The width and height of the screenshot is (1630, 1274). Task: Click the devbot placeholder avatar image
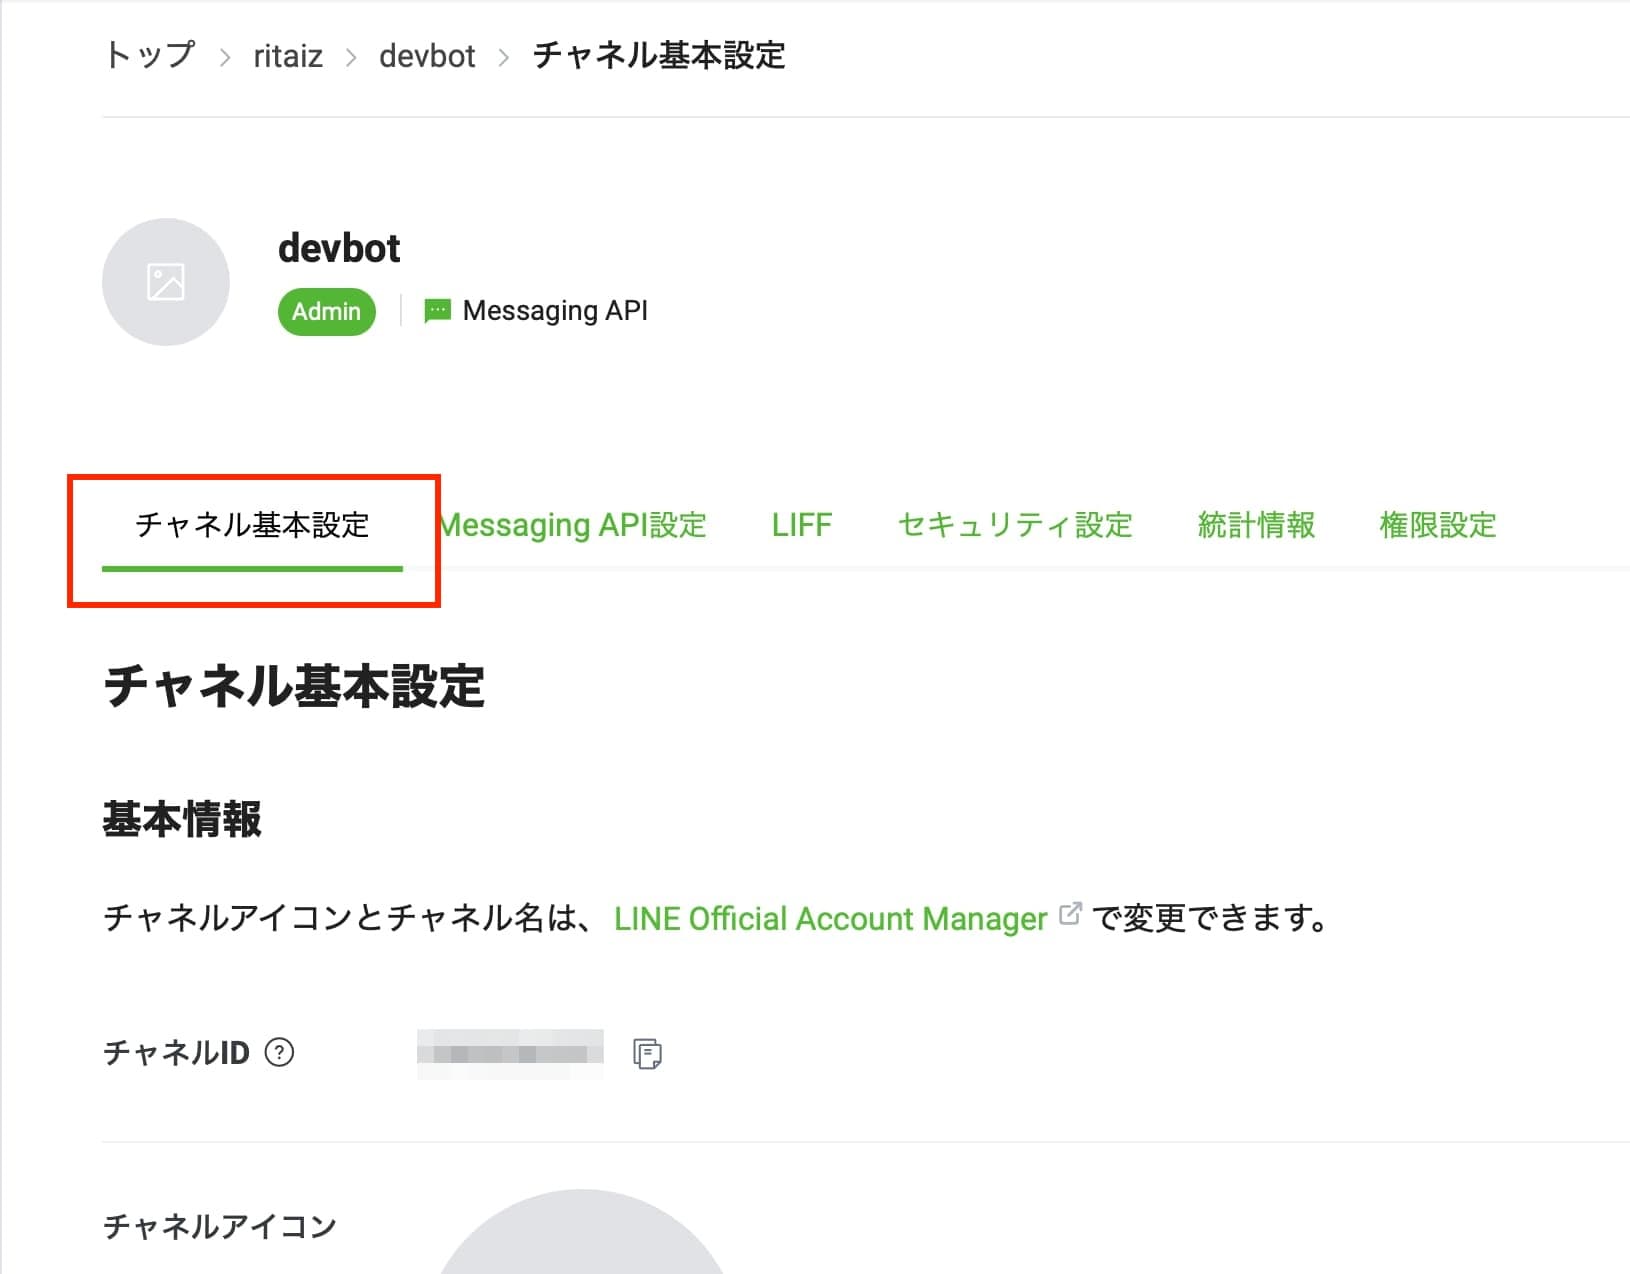click(166, 282)
